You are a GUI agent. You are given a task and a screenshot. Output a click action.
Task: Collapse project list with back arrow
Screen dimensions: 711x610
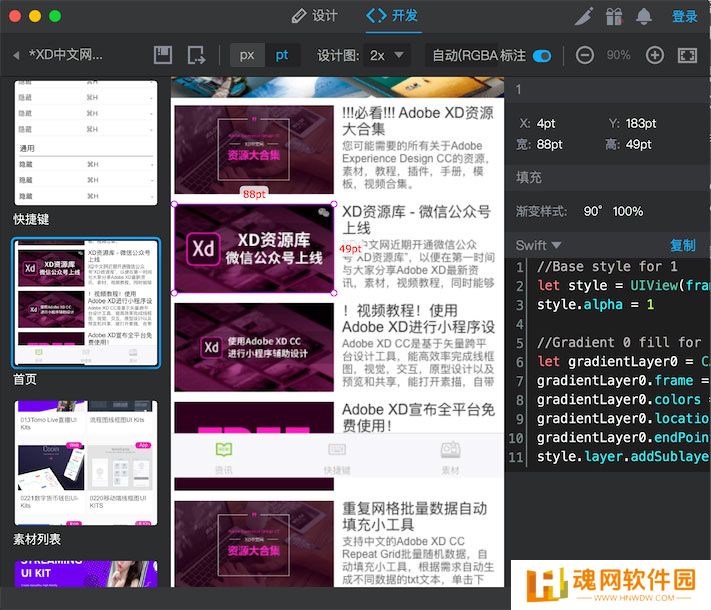tap(15, 55)
